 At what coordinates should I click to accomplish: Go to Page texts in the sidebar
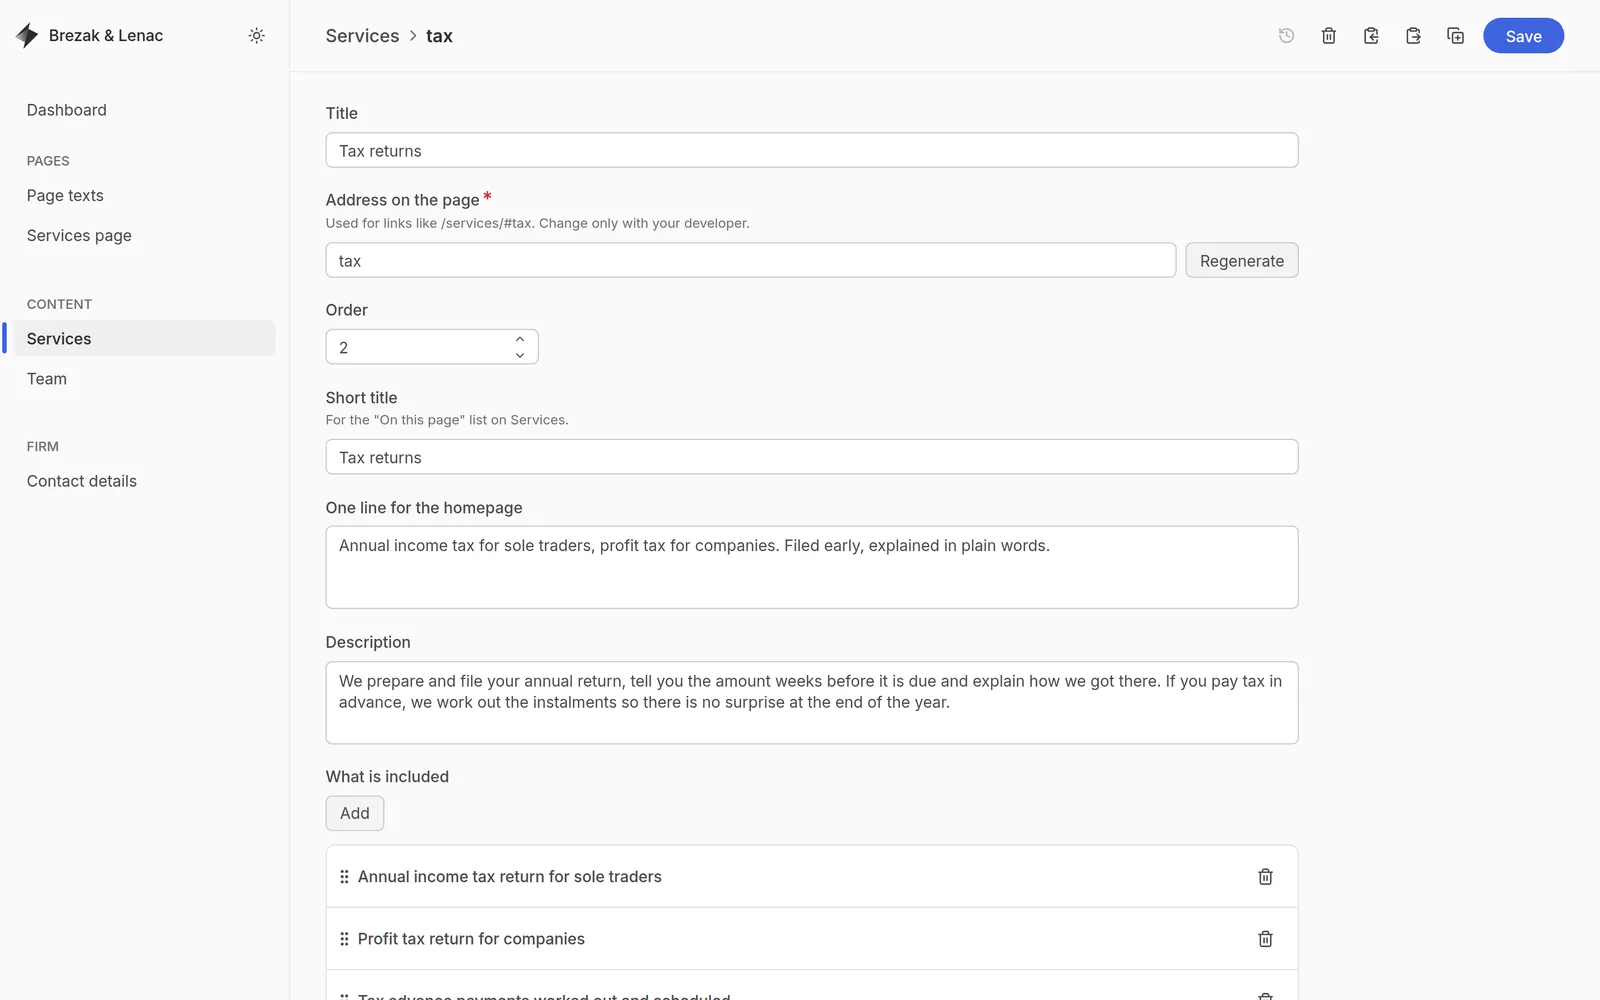point(65,196)
